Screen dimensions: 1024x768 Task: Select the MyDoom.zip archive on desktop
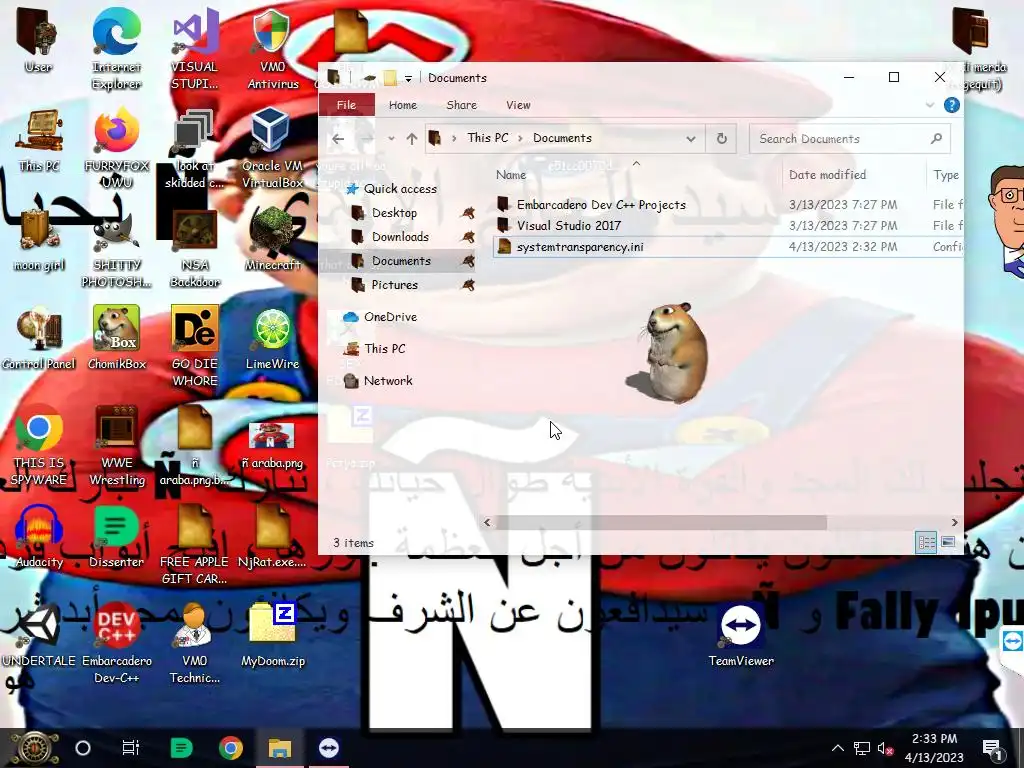pyautogui.click(x=272, y=636)
